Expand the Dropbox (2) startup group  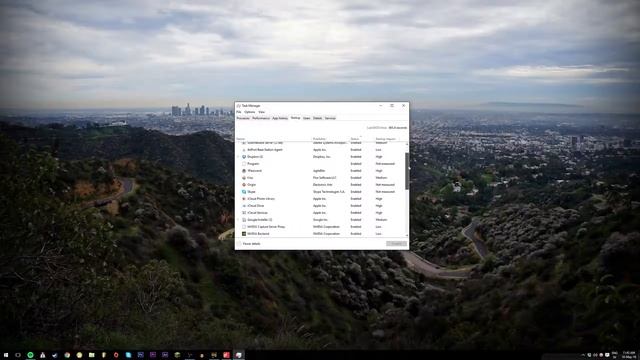coord(238,157)
